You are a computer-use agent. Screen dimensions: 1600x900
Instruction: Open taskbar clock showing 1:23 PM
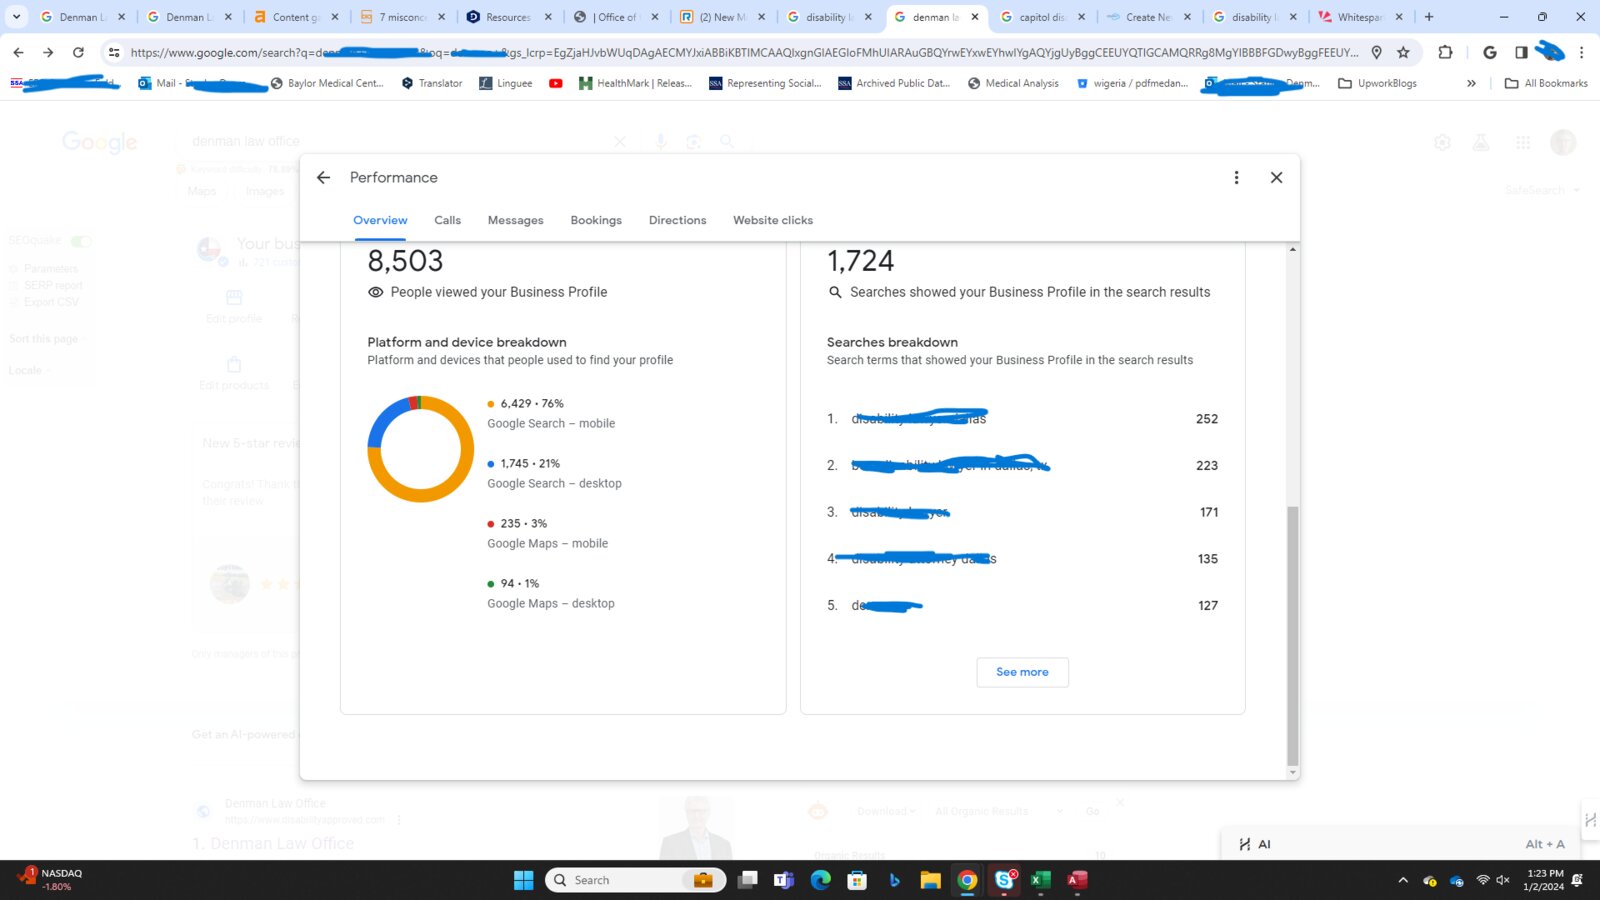[1543, 880]
